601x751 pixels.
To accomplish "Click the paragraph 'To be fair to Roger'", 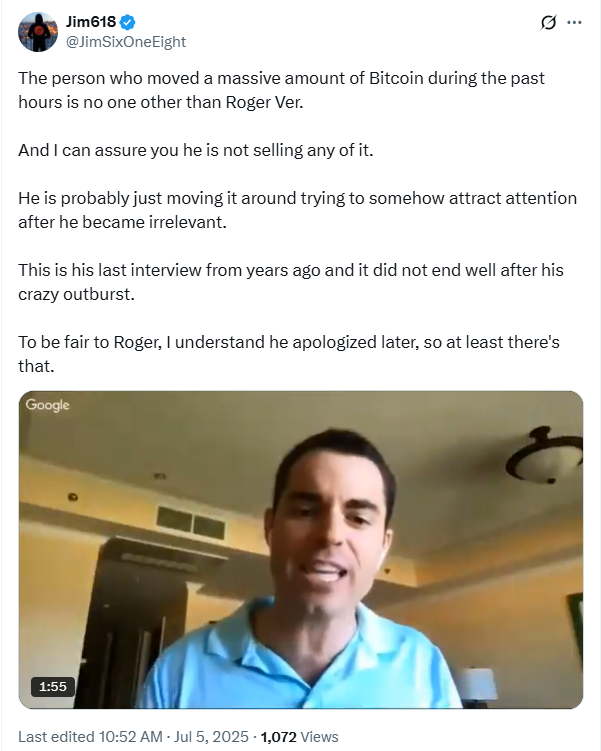I will (x=289, y=354).
